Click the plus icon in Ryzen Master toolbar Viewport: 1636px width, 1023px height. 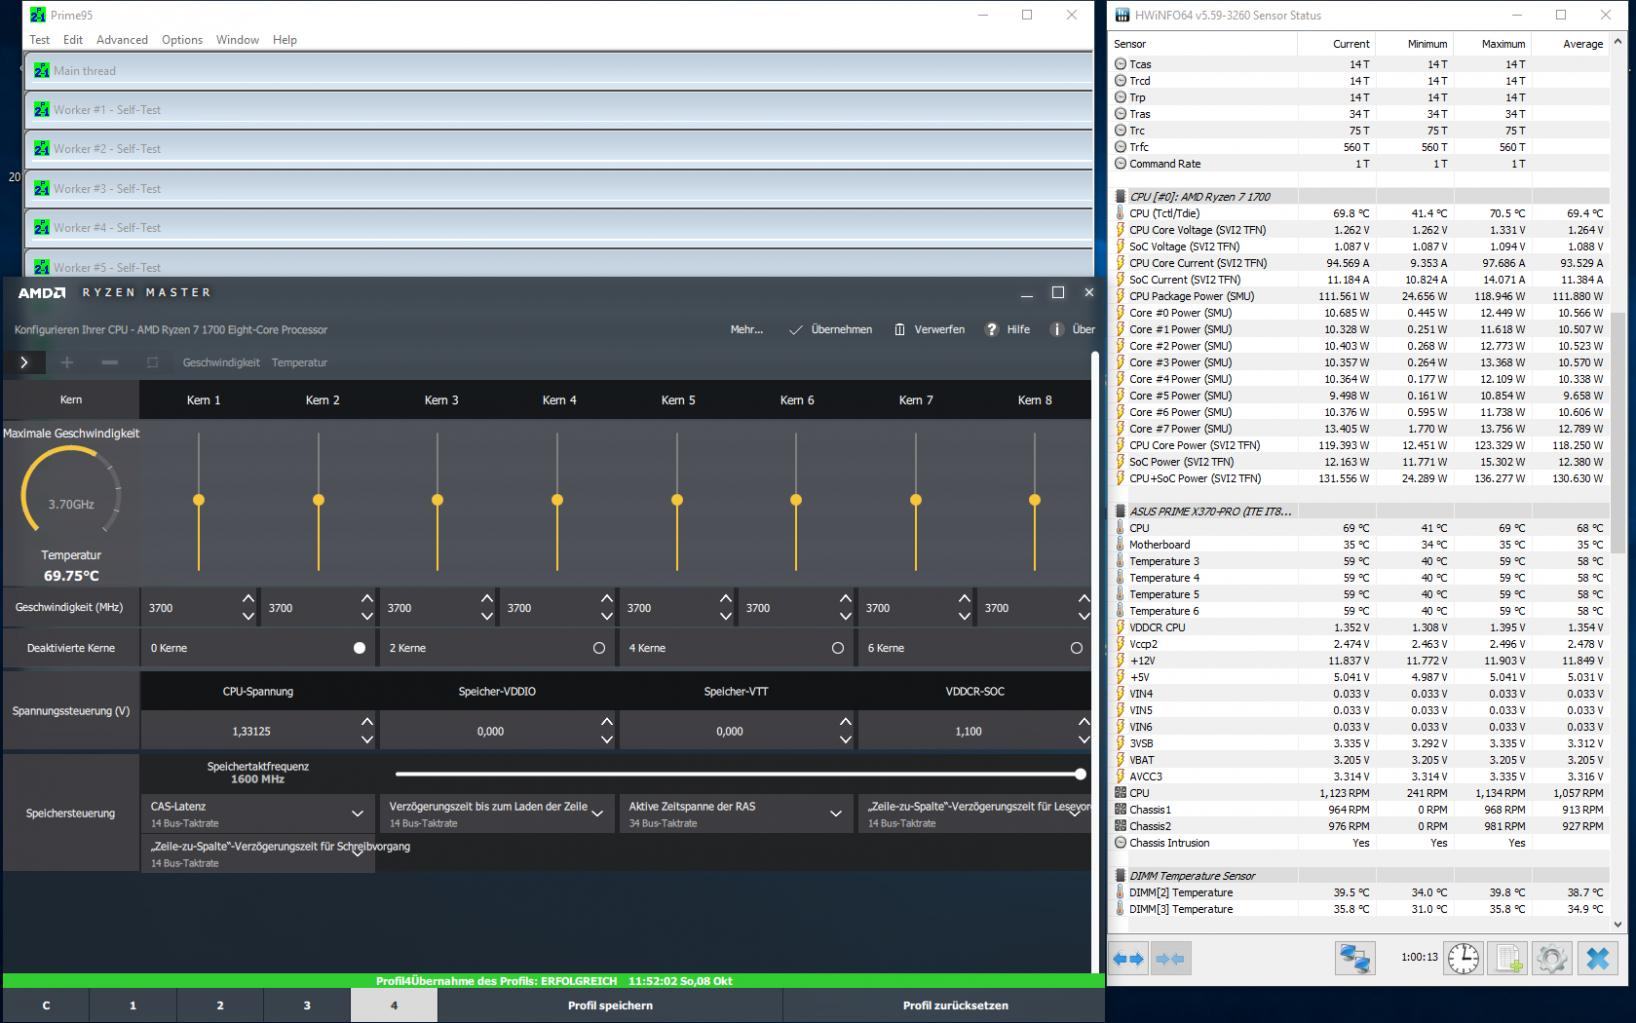66,362
